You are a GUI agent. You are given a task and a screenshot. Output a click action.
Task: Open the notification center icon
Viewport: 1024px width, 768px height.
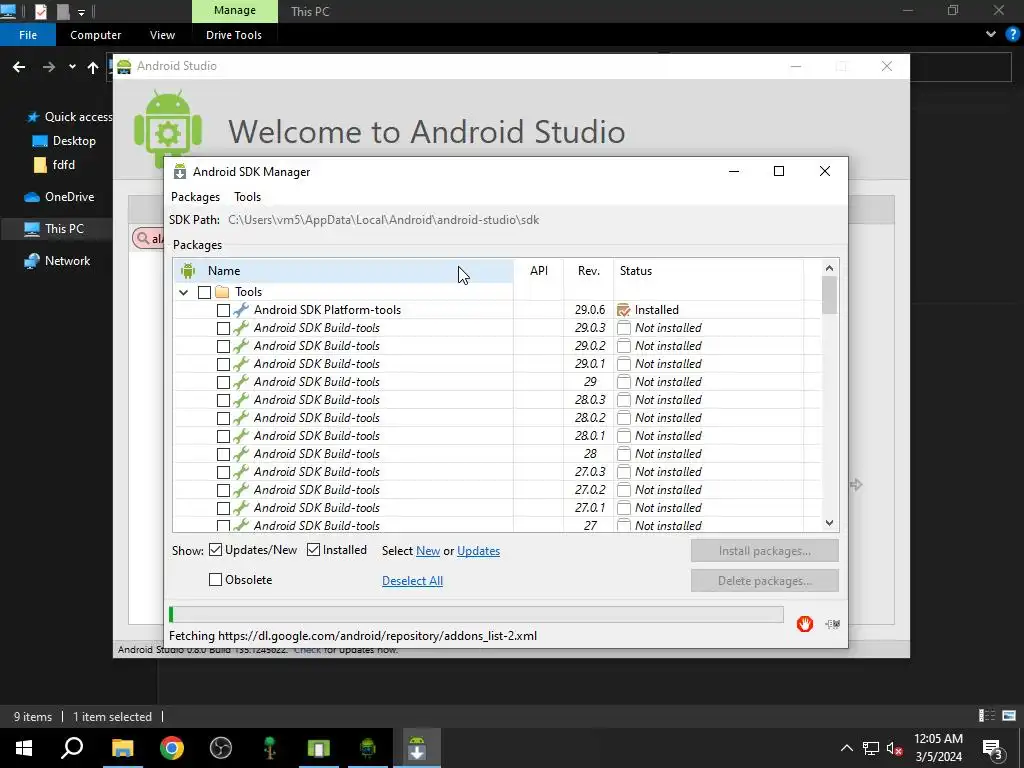click(x=993, y=748)
